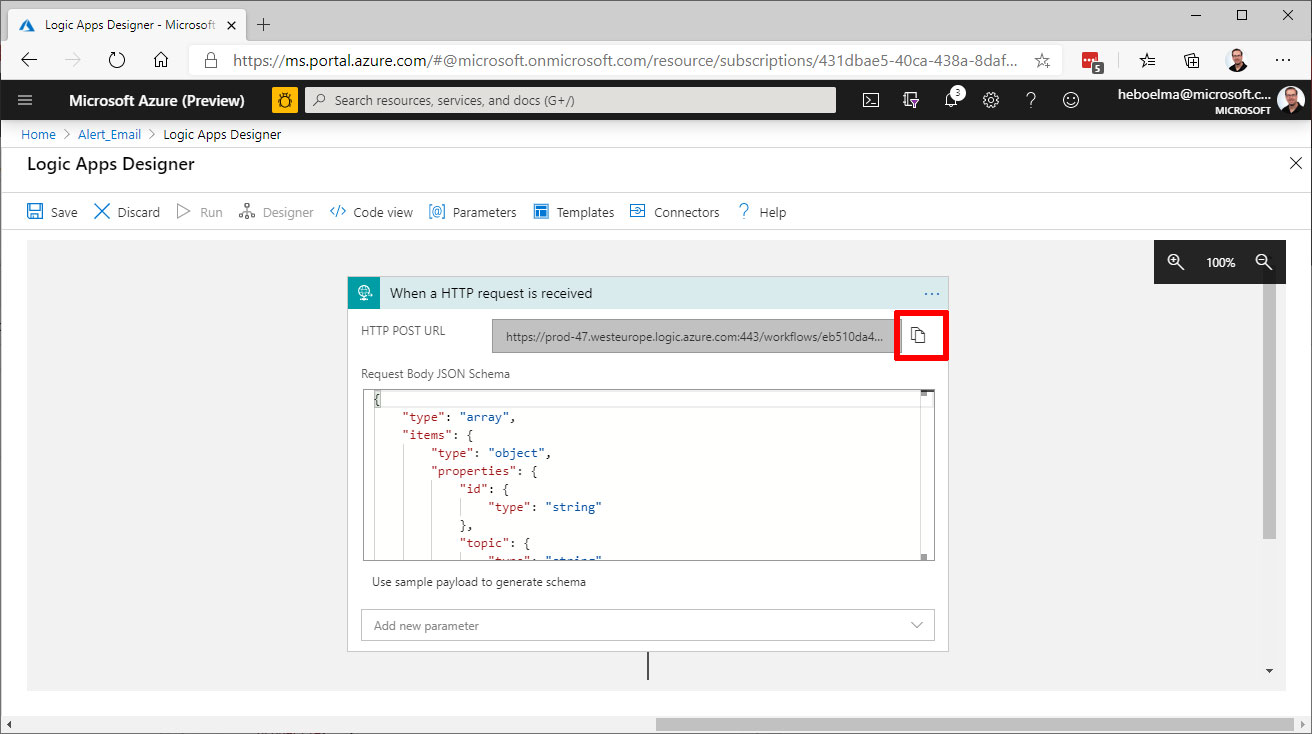Run the logic app
Screen dimensions: 1312x734
click(199, 212)
